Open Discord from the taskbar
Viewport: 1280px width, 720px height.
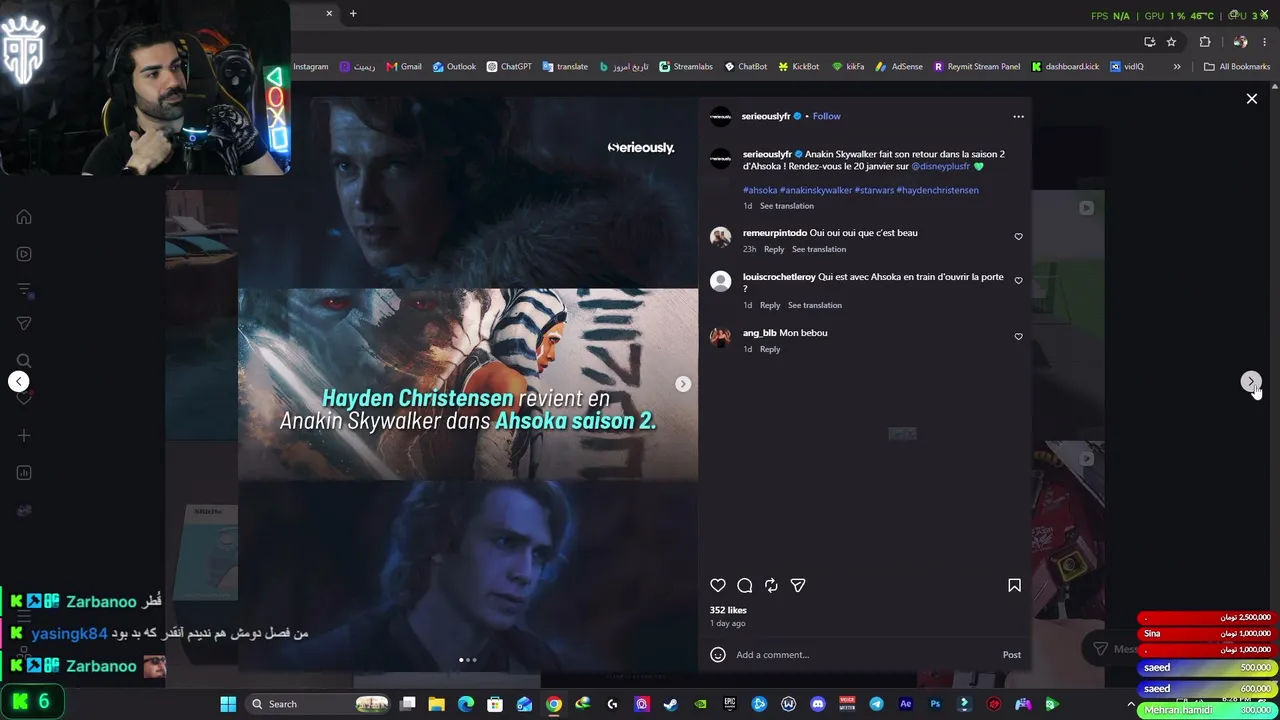point(818,704)
